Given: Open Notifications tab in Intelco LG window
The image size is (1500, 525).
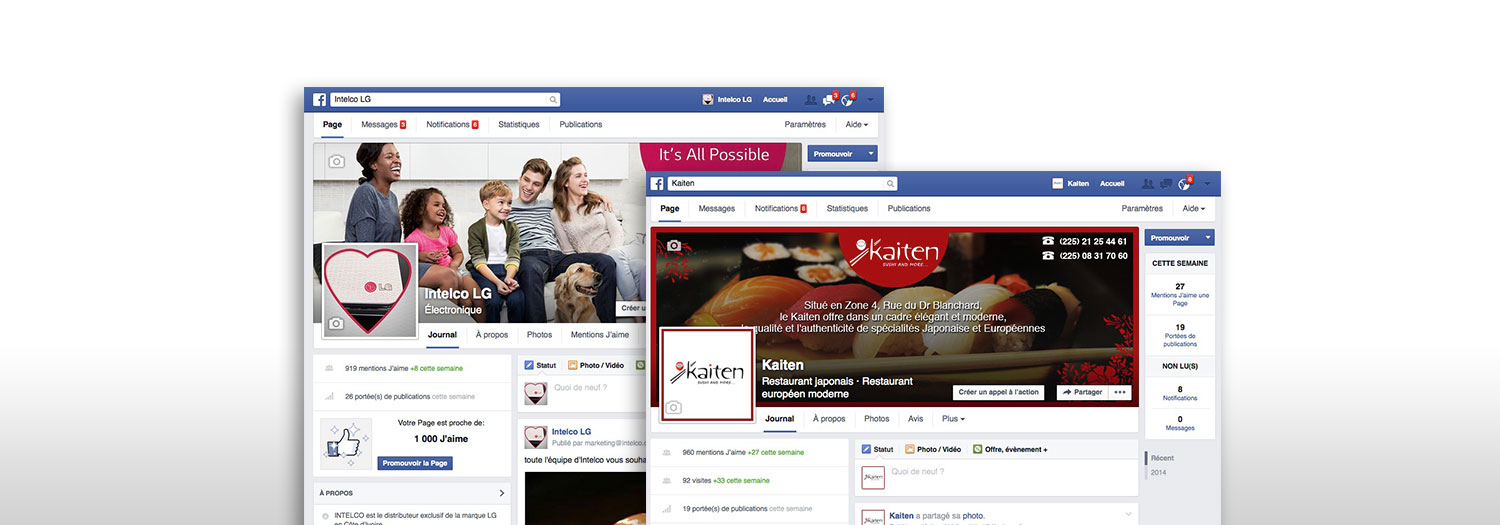Looking at the screenshot, I should (x=452, y=125).
